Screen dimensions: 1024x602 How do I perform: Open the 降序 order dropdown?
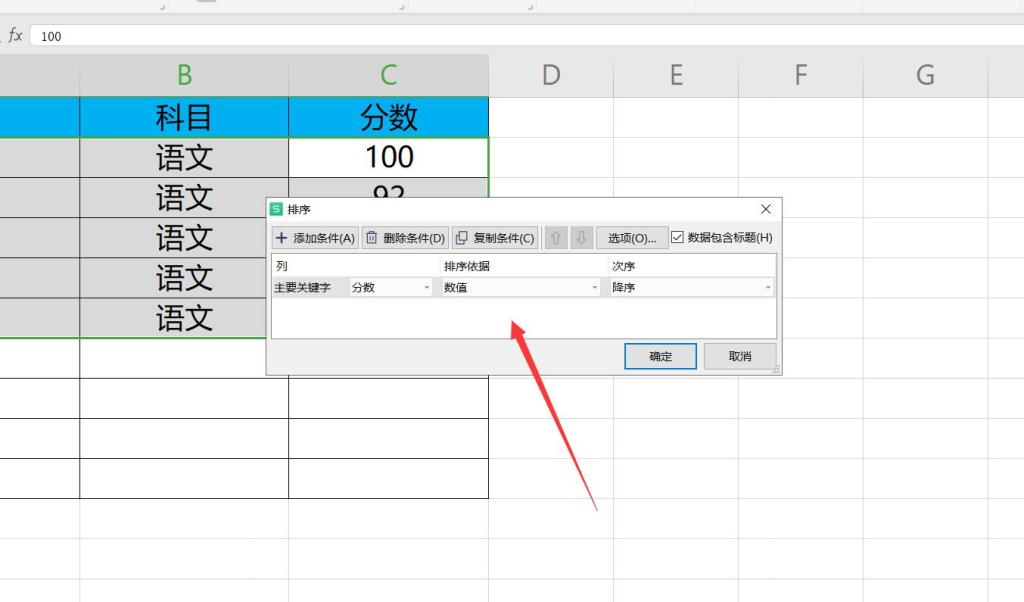coord(692,287)
